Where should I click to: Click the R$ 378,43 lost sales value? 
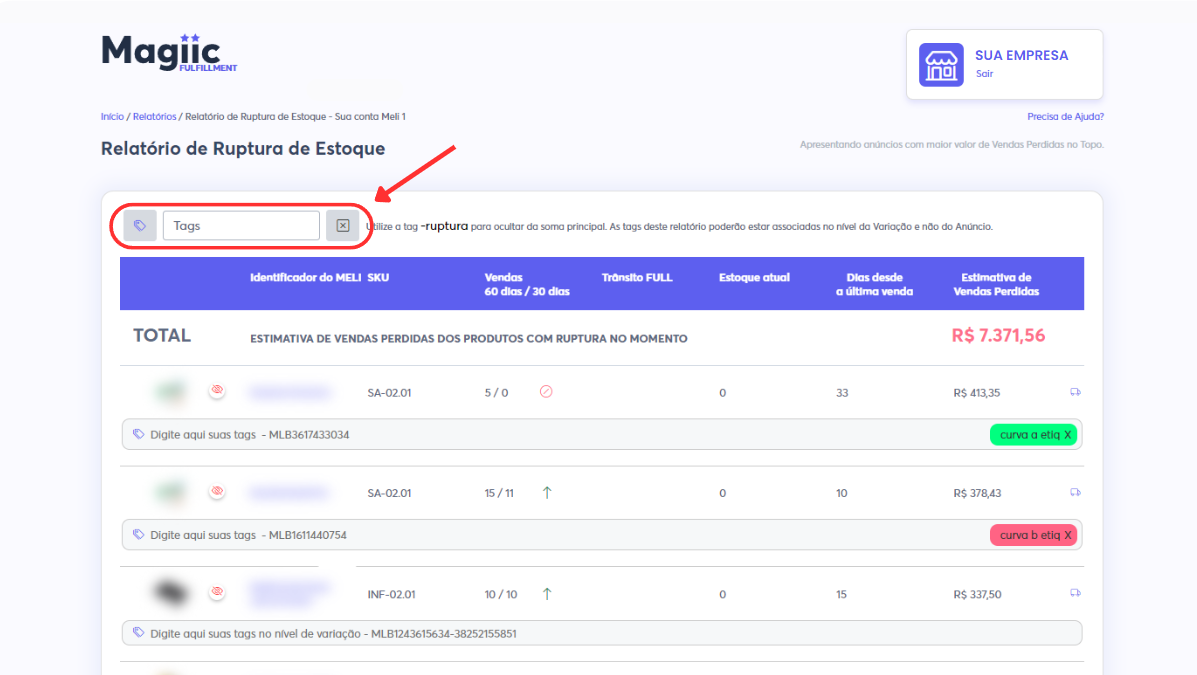pos(976,493)
